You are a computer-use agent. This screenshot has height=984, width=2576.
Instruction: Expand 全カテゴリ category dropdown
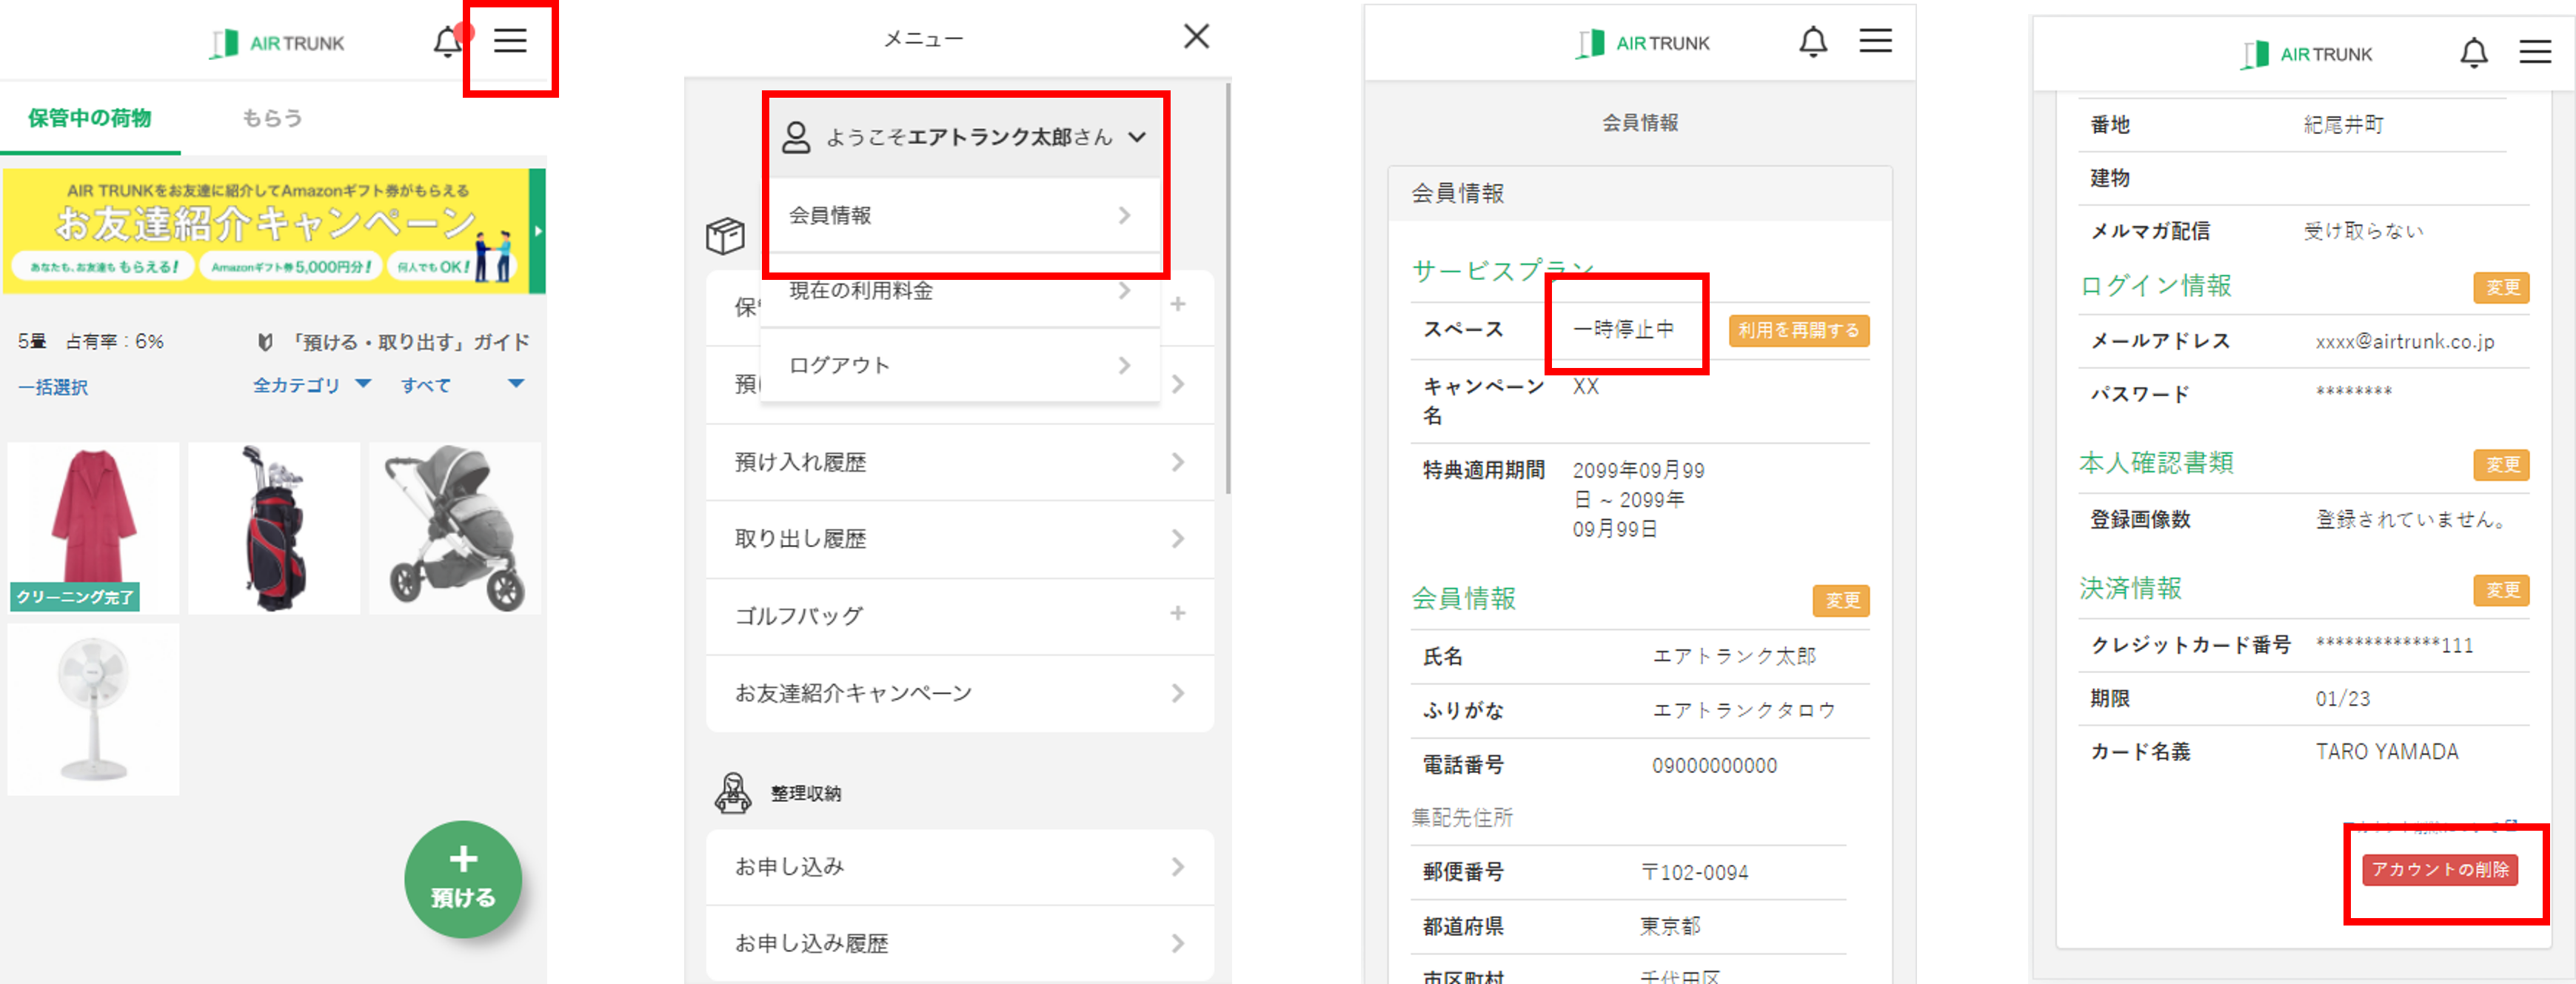tap(311, 385)
